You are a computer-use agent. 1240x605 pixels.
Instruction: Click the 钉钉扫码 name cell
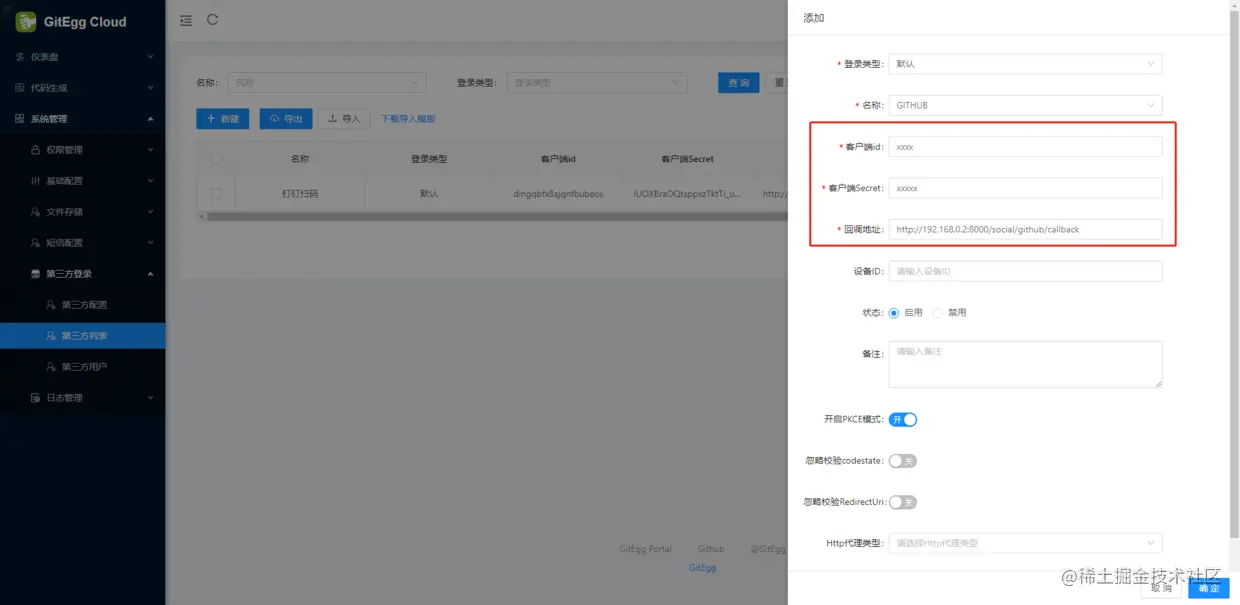[300, 194]
